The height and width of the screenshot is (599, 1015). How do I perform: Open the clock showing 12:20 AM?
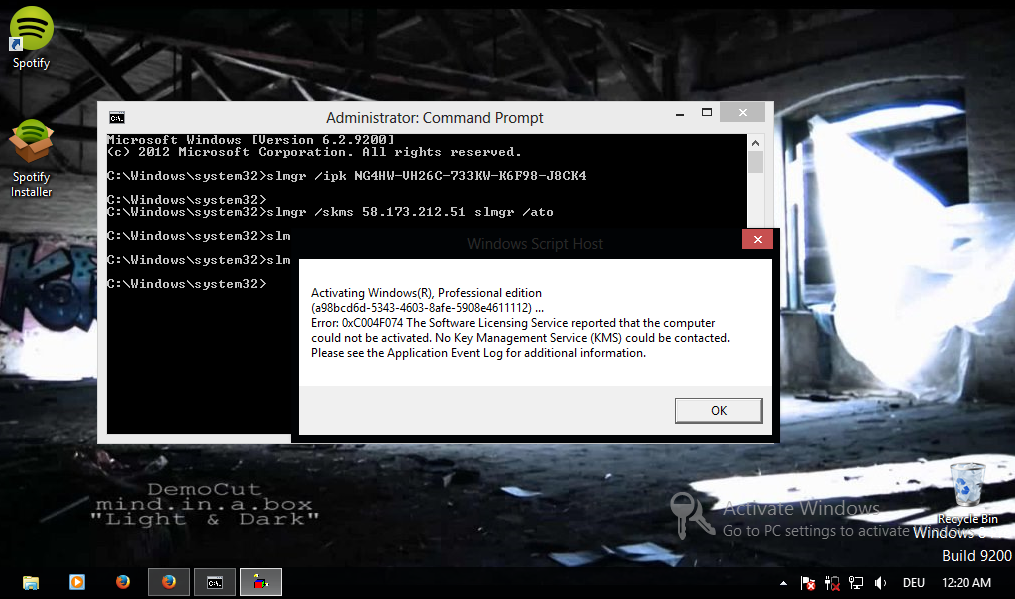(966, 583)
